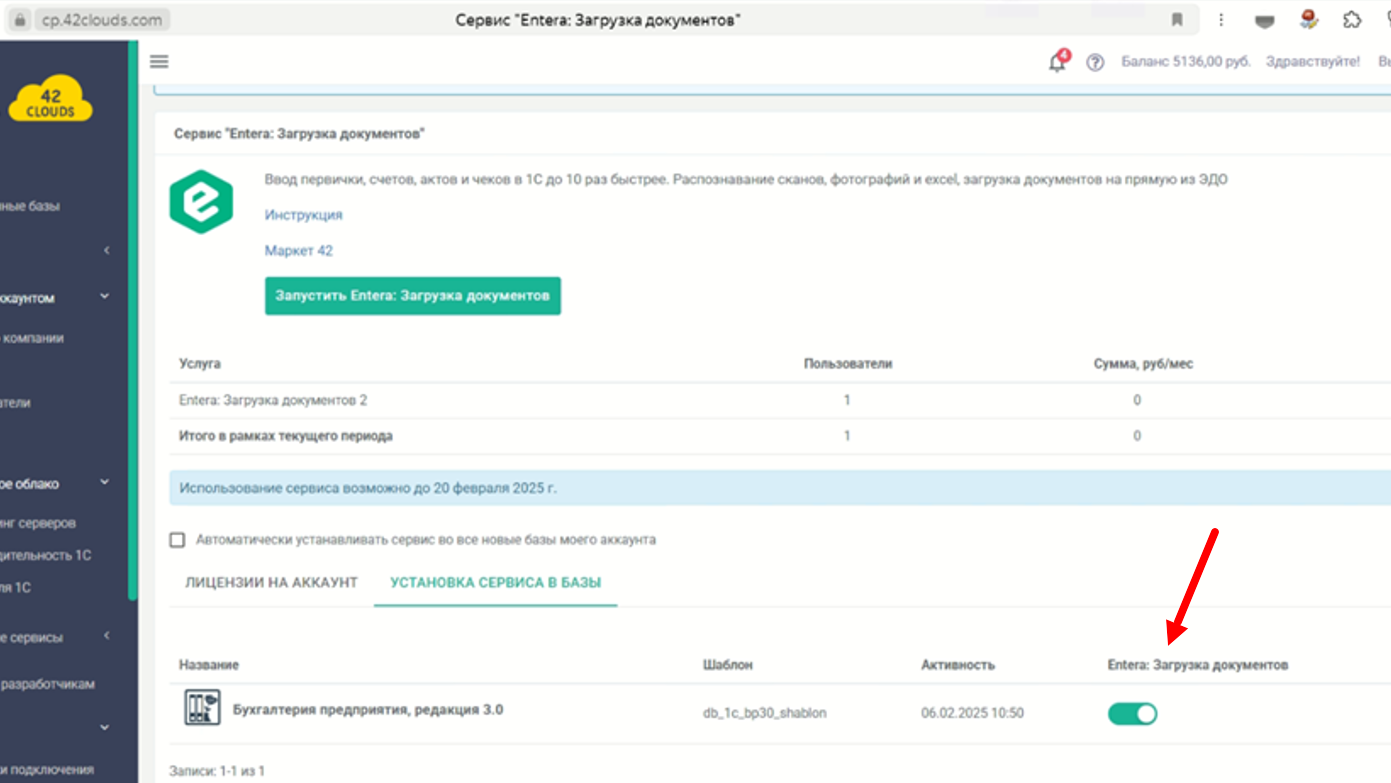The image size is (1391, 783).
Task: Open notifications bell with 4 alerts
Action: pyautogui.click(x=1058, y=62)
